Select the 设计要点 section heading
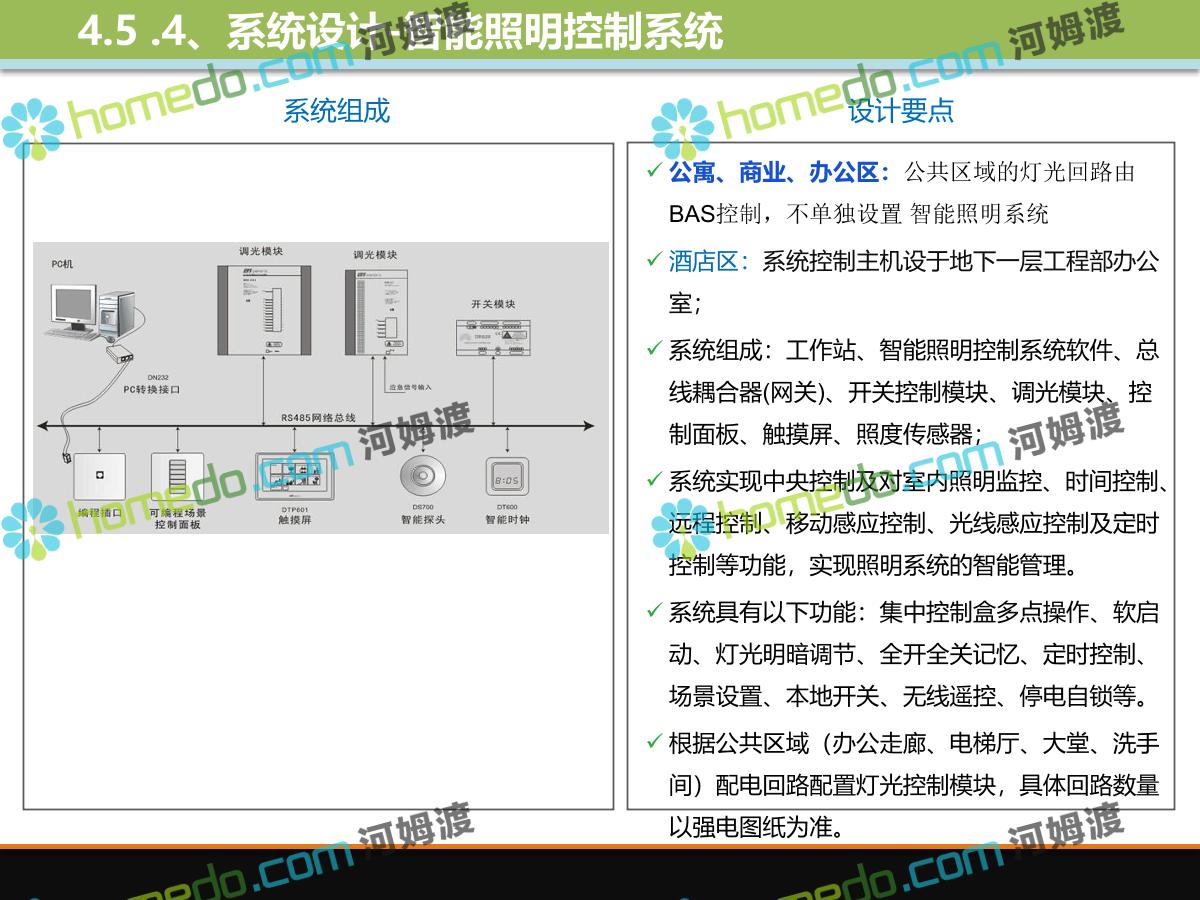Screen dimensions: 1200x900 901,110
